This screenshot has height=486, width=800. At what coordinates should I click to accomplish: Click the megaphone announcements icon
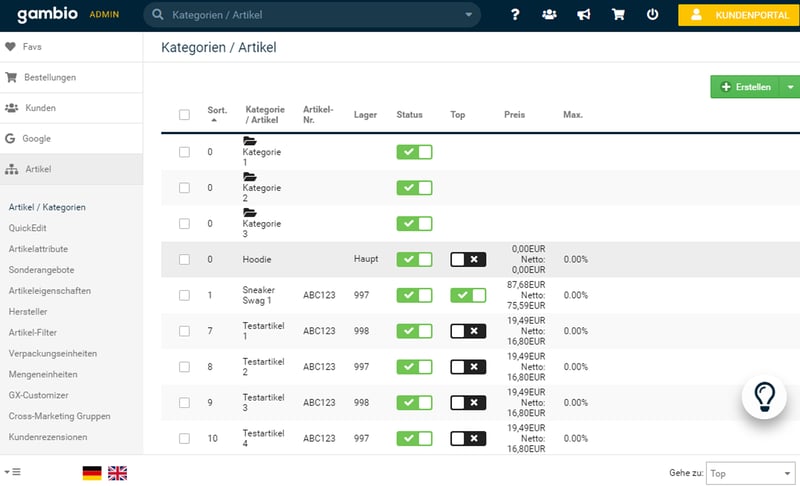[583, 15]
